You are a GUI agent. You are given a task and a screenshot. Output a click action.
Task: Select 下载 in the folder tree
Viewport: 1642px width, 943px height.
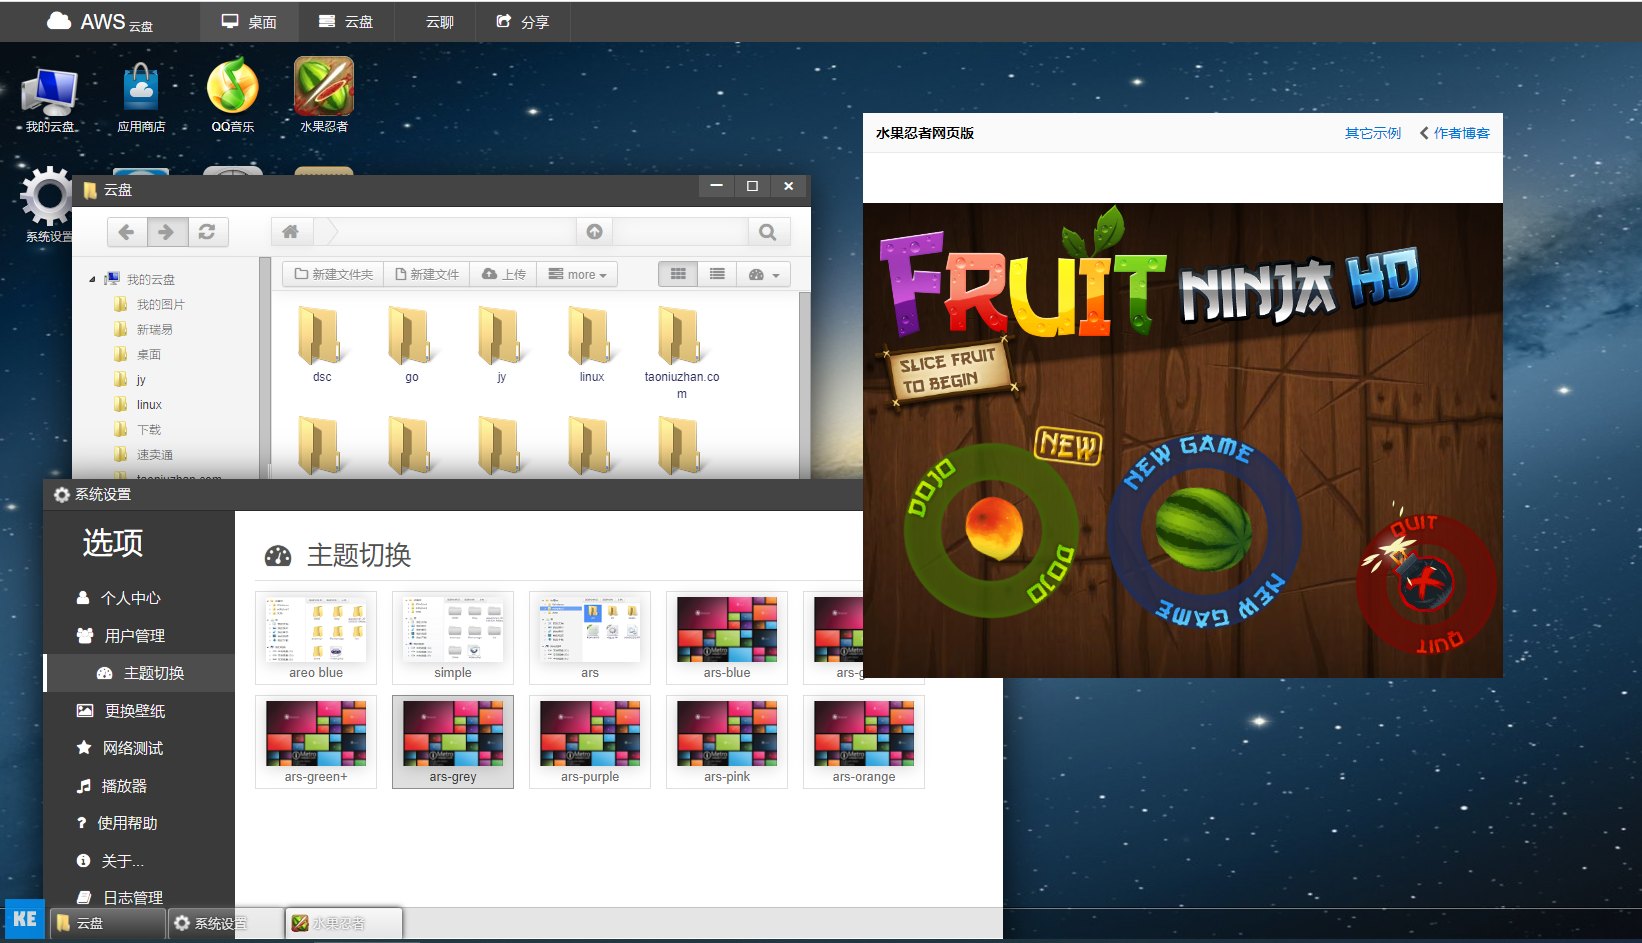coord(148,430)
